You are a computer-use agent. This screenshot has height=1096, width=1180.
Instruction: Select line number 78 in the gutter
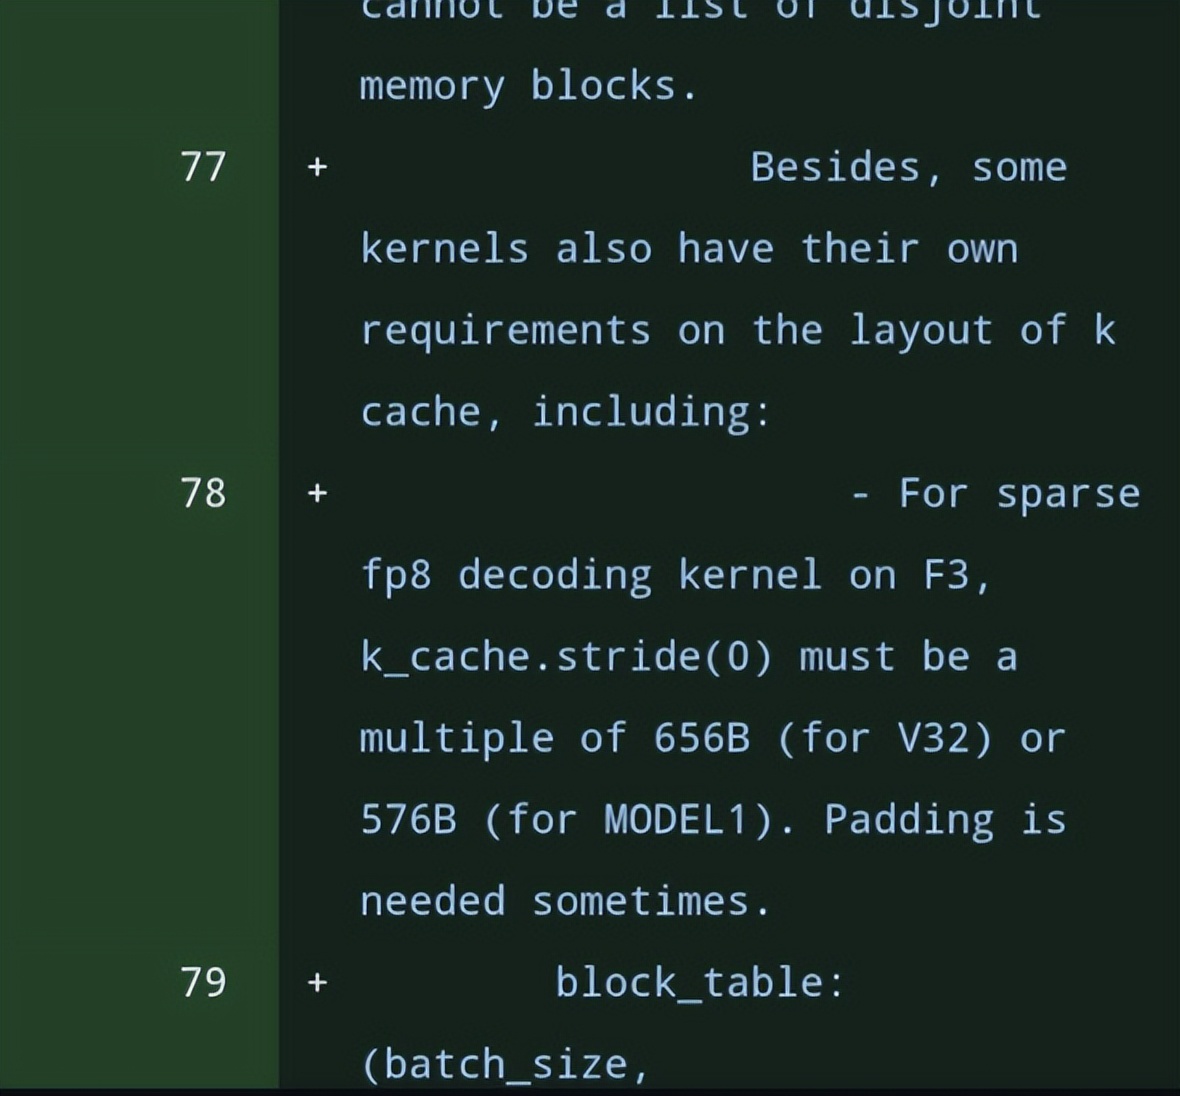point(203,492)
